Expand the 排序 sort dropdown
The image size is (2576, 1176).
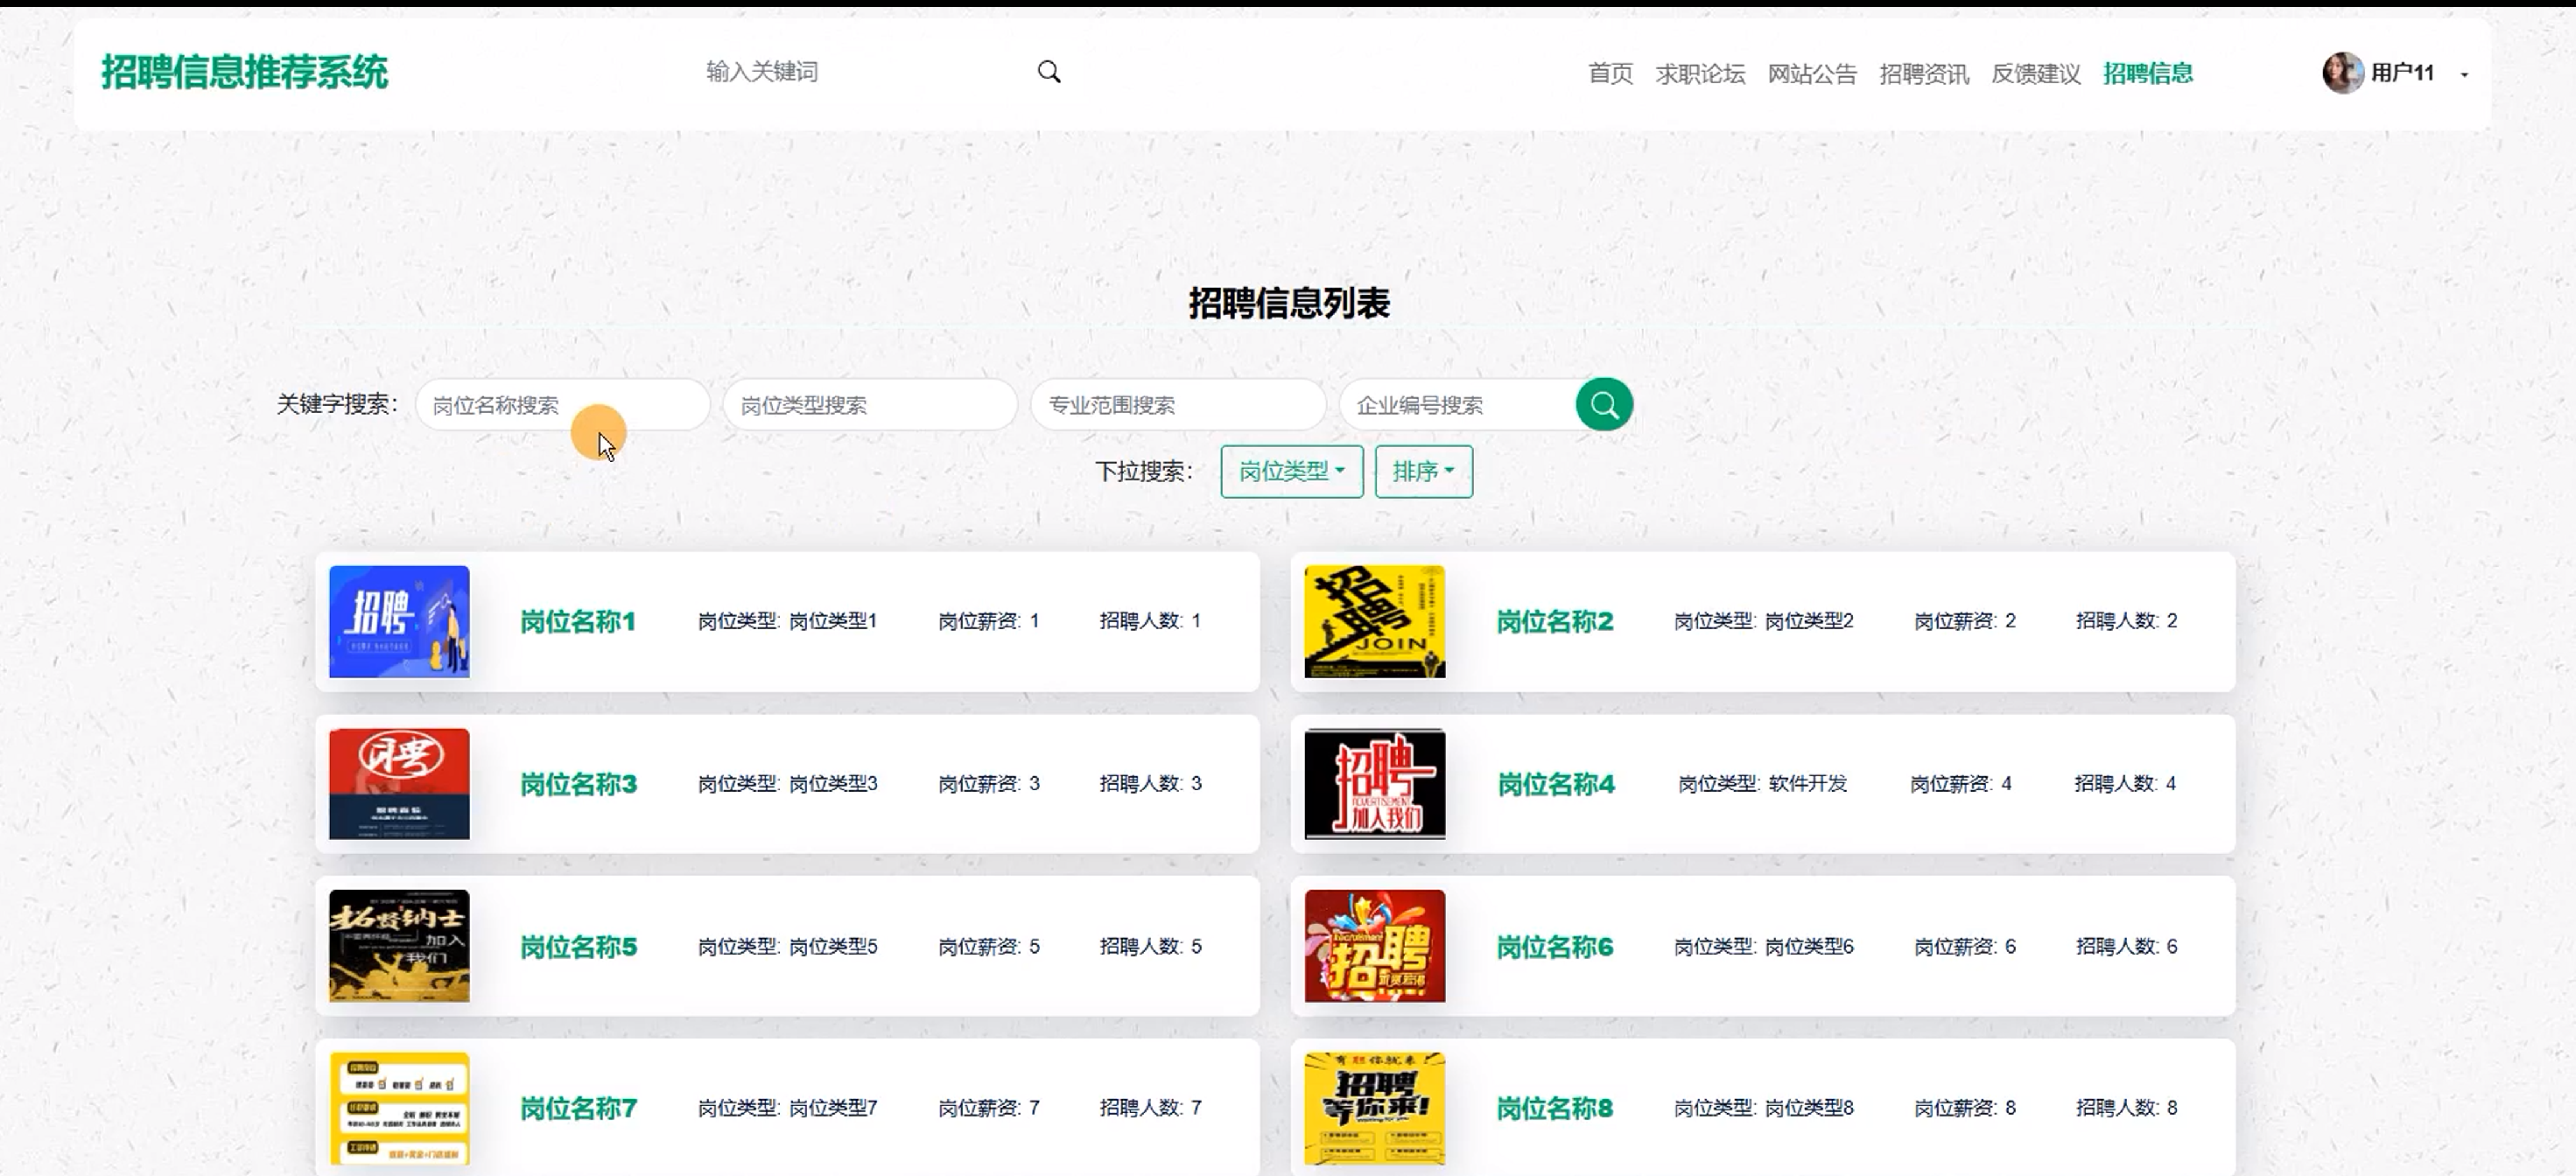(x=1422, y=471)
